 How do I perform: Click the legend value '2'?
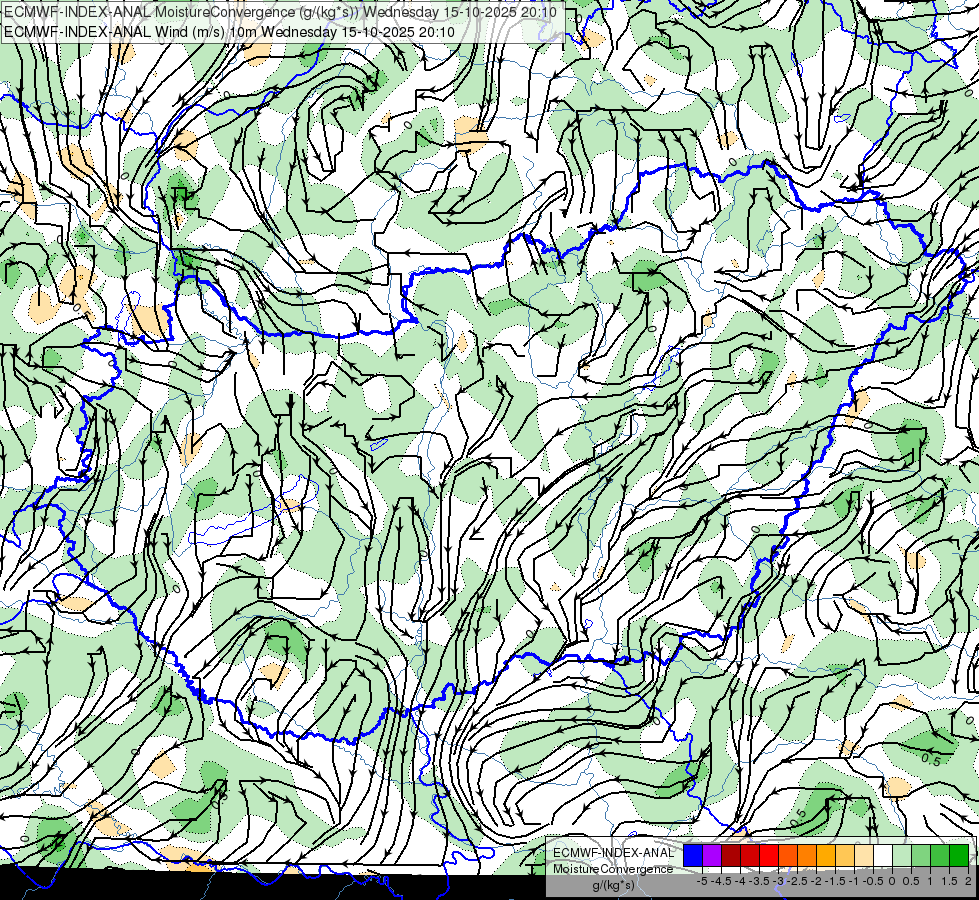click(968, 881)
